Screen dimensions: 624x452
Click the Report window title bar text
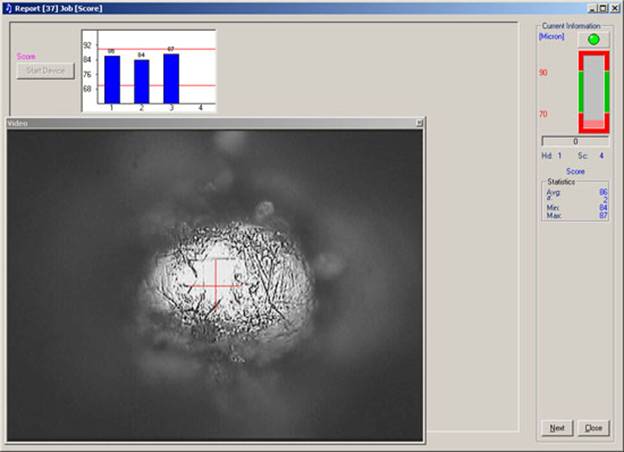[x=58, y=8]
